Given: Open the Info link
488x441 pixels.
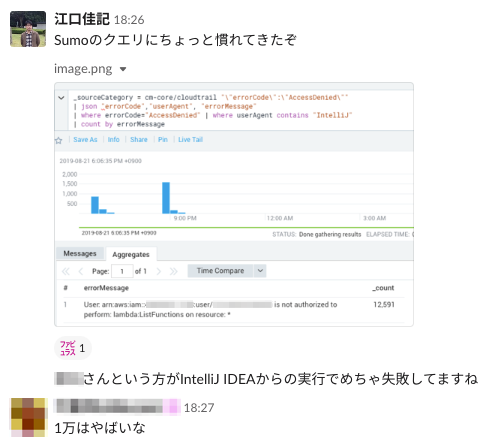Looking at the screenshot, I should click(113, 139).
